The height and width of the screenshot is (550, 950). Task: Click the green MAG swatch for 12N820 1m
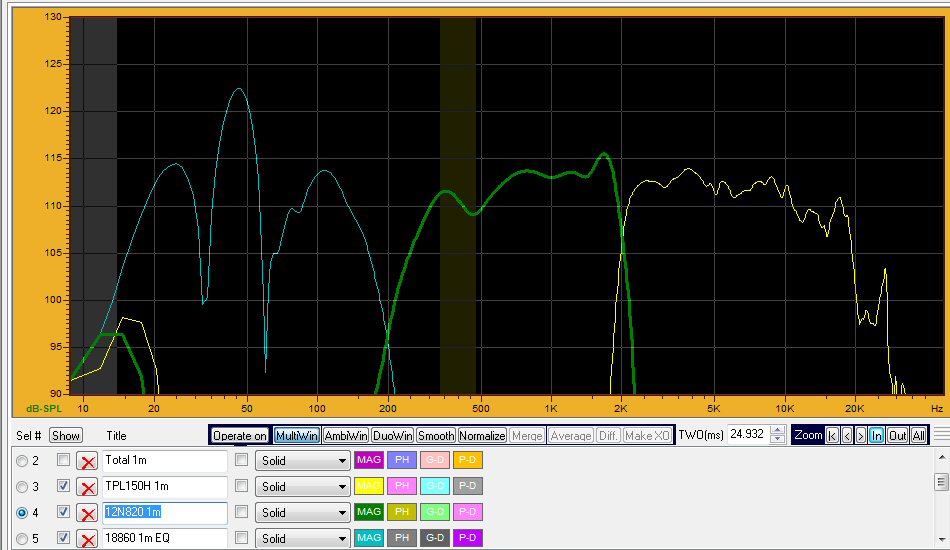click(369, 512)
